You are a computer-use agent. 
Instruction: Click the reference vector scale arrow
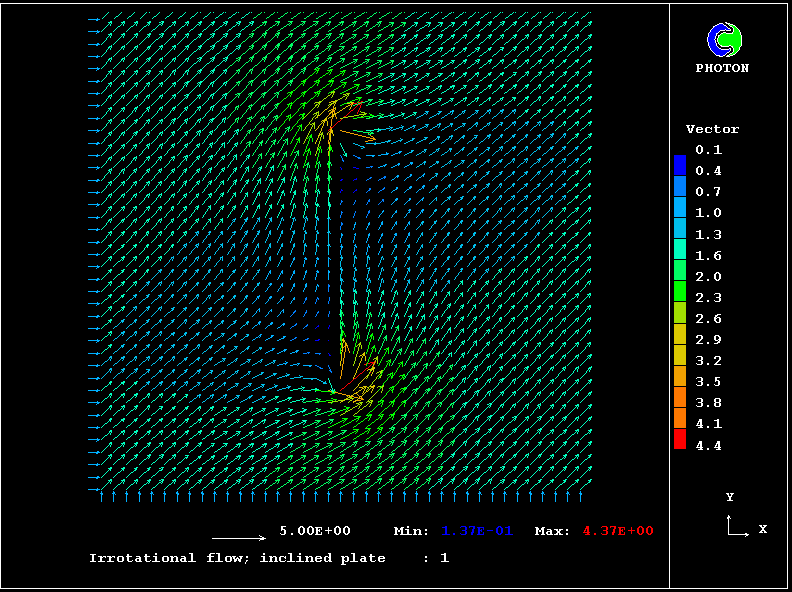[239, 538]
